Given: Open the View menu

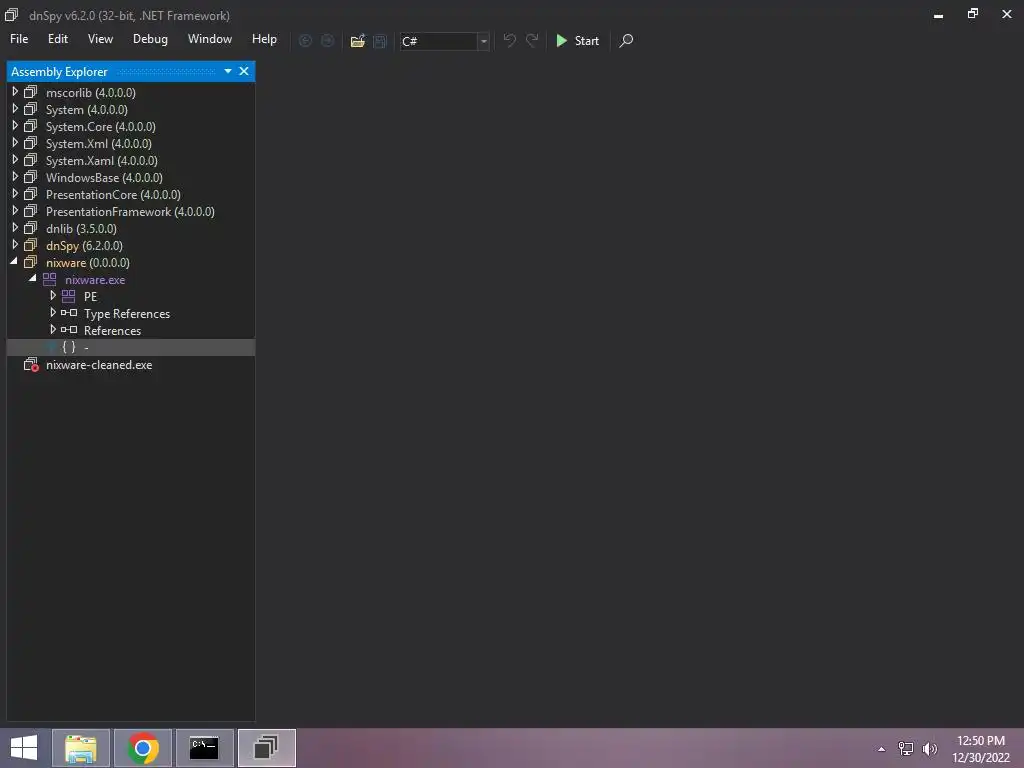Looking at the screenshot, I should (100, 39).
